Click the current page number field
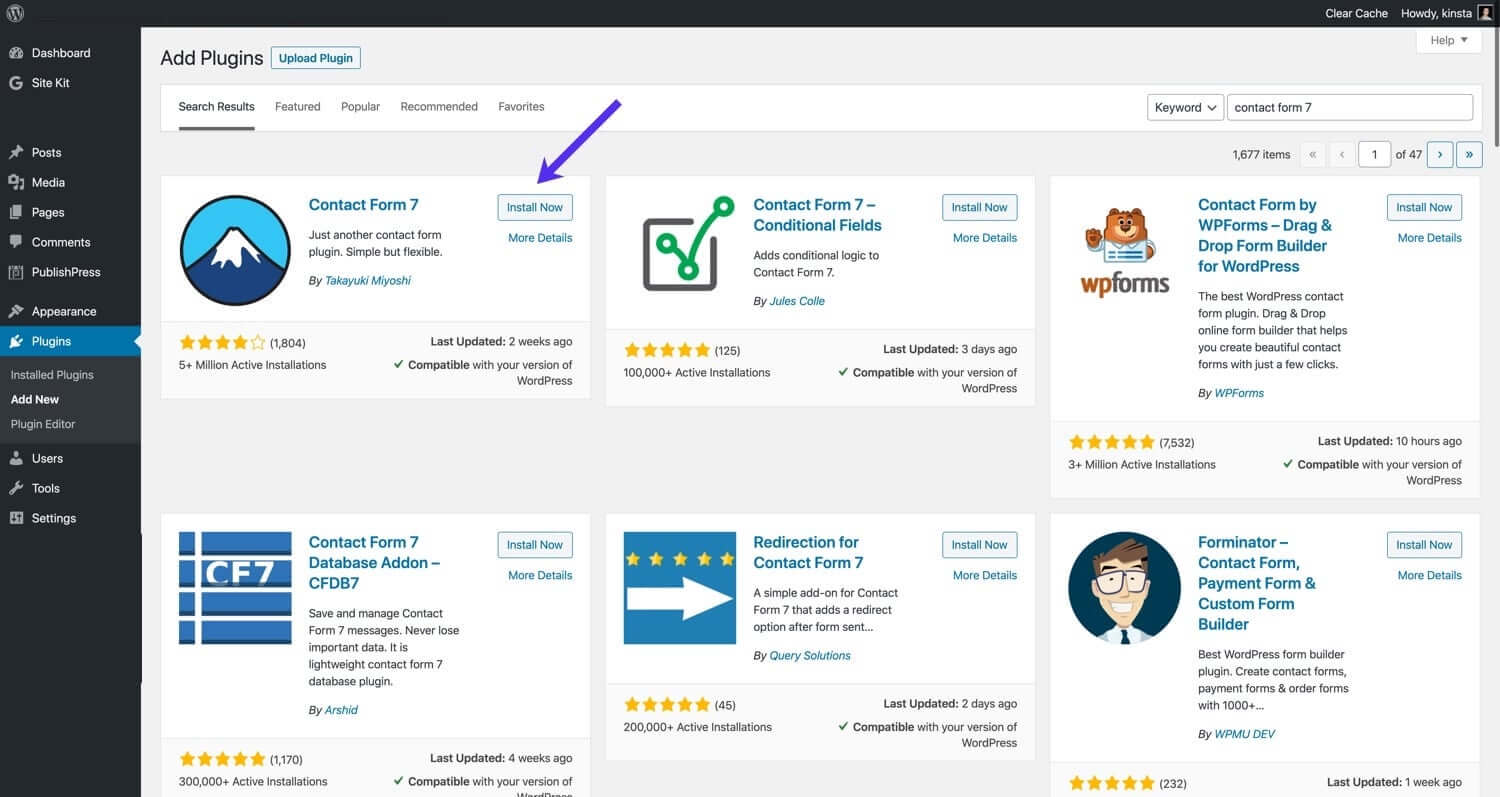1500x797 pixels. pos(1375,154)
